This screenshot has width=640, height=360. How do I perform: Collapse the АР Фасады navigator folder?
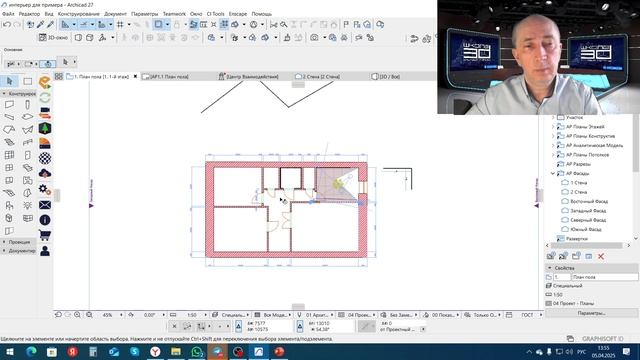coord(553,173)
